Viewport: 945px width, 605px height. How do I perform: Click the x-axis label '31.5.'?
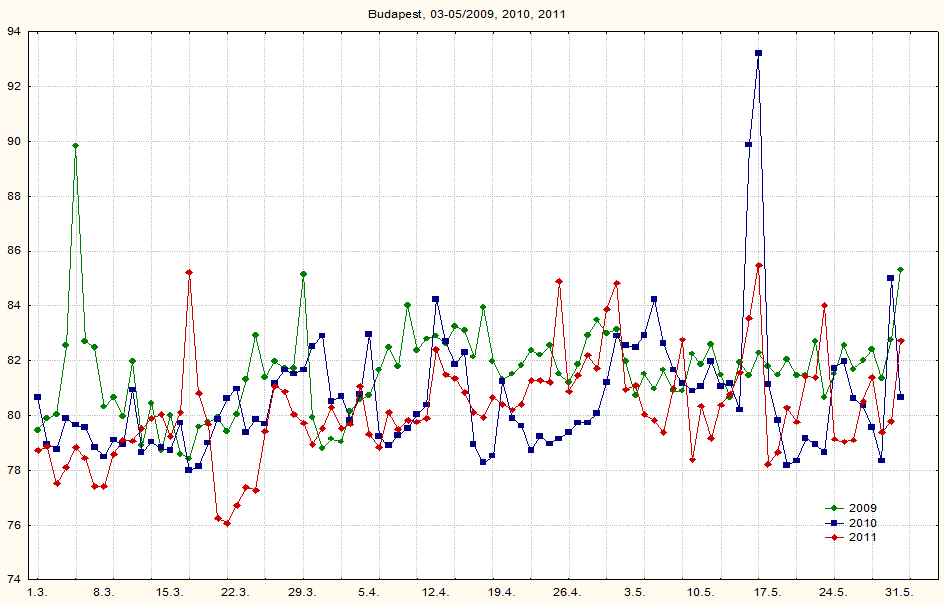click(899, 593)
